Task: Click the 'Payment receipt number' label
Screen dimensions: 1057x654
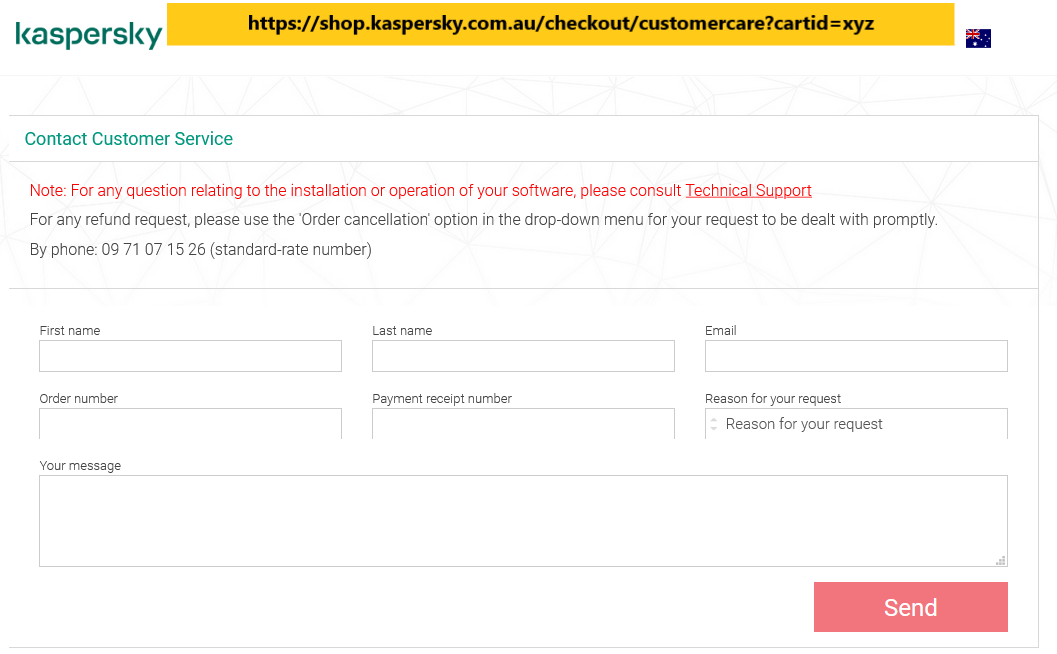Action: 442,399
